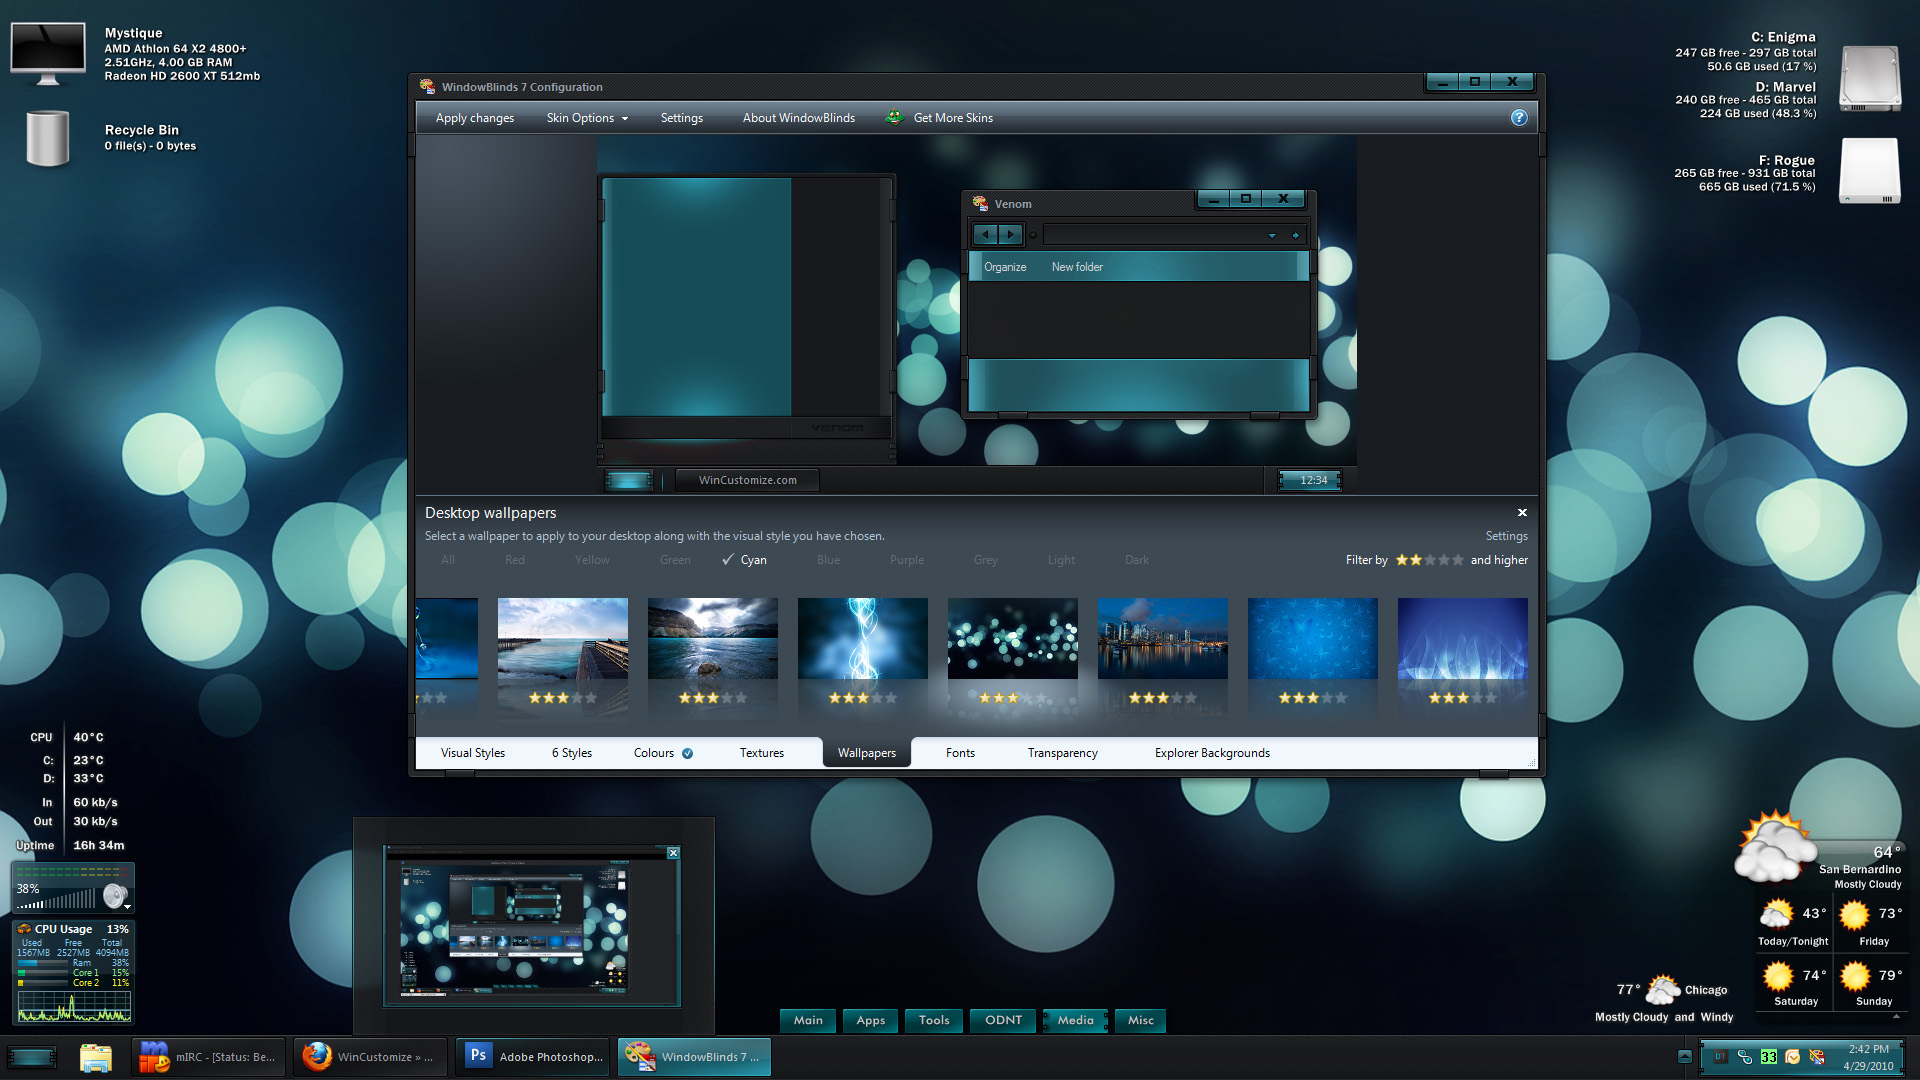Expand the Venom preview address bar dropdown
This screenshot has height=1080, width=1920.
click(1272, 236)
